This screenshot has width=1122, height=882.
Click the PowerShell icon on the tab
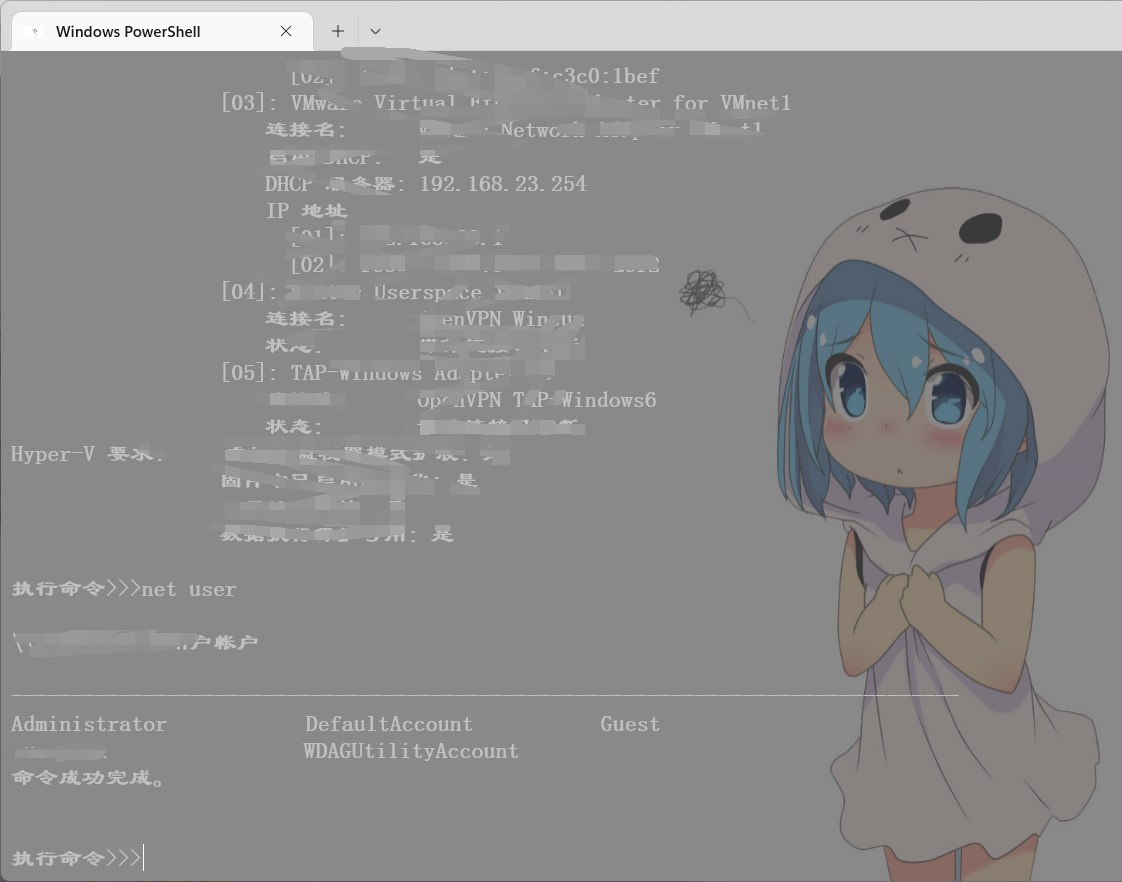36,31
